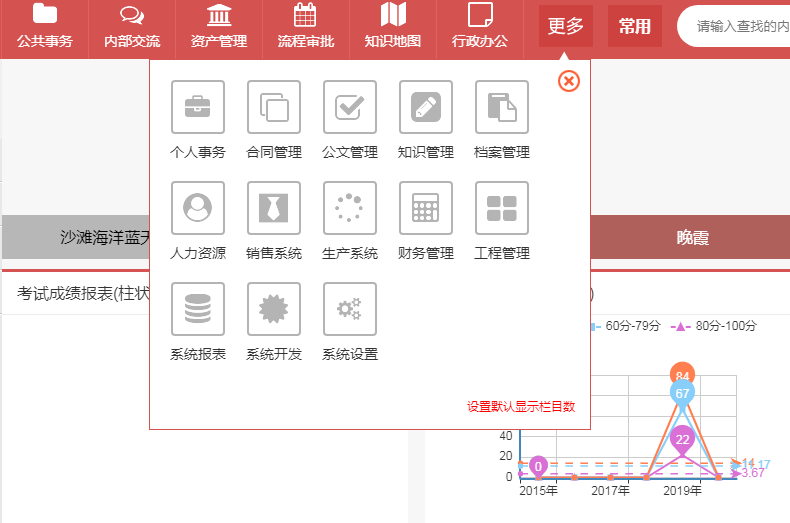Open 系统报表 database icon
This screenshot has width=790, height=523.
point(198,309)
